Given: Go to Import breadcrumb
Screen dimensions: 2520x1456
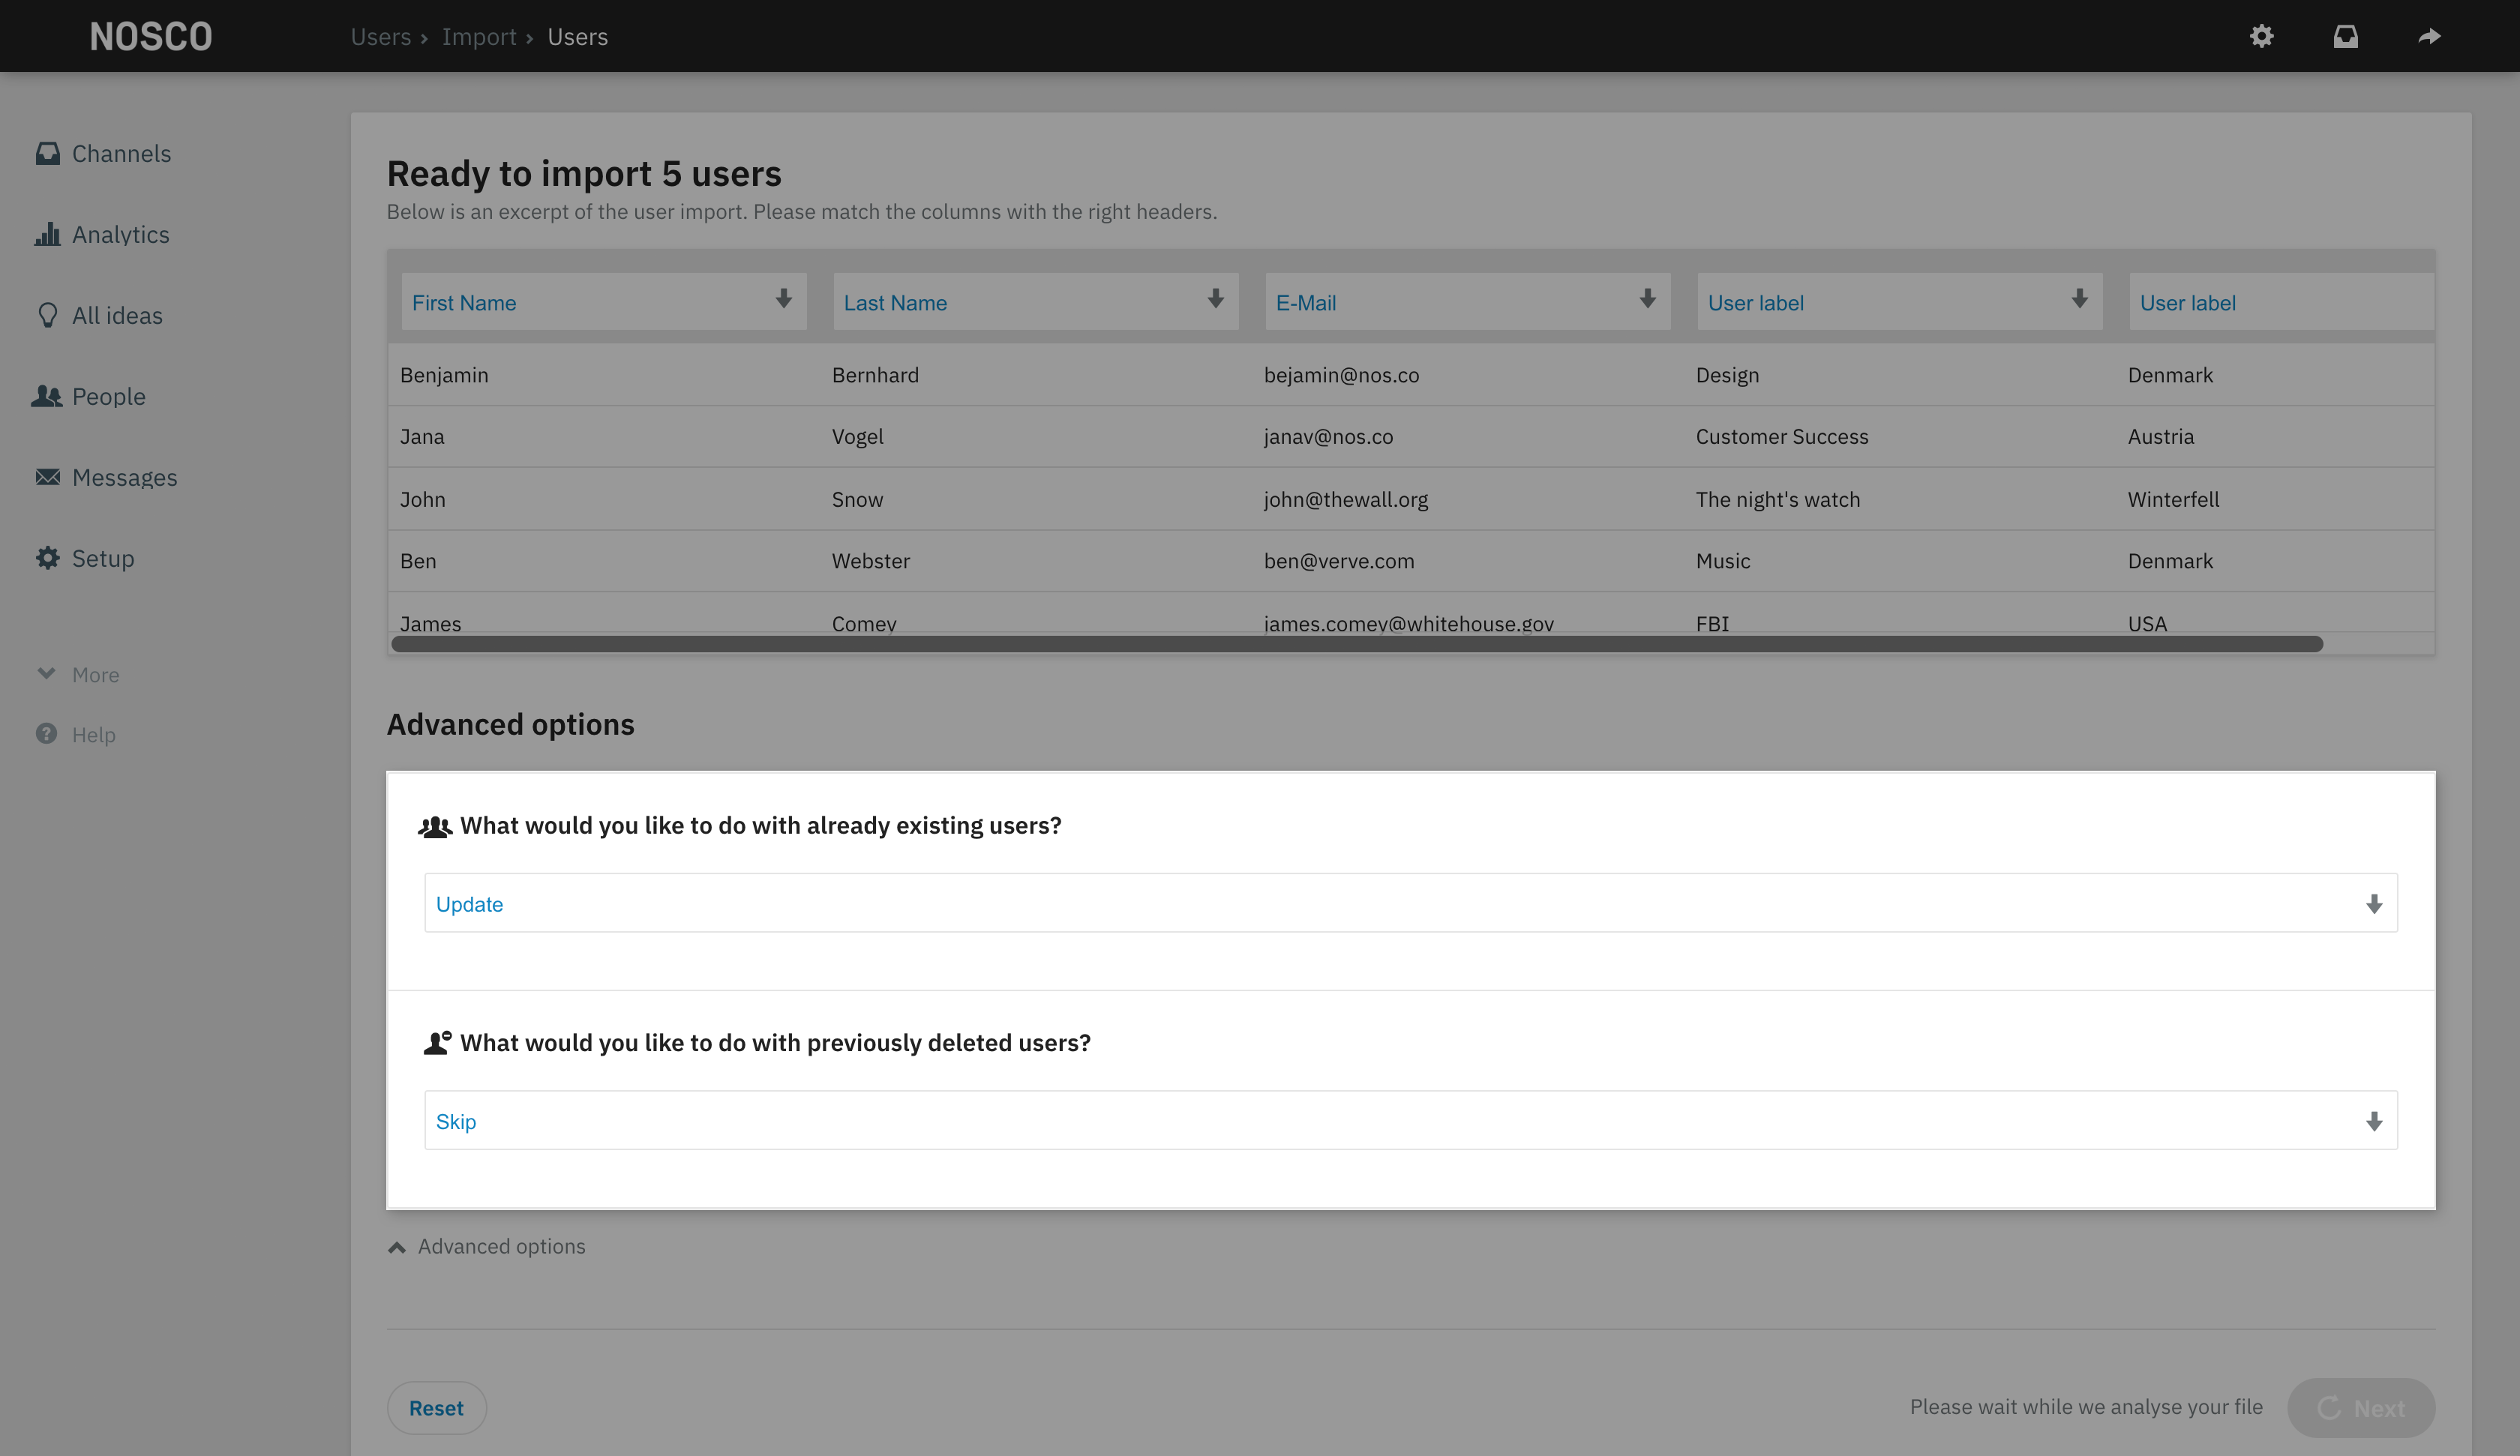Looking at the screenshot, I should coord(479,37).
